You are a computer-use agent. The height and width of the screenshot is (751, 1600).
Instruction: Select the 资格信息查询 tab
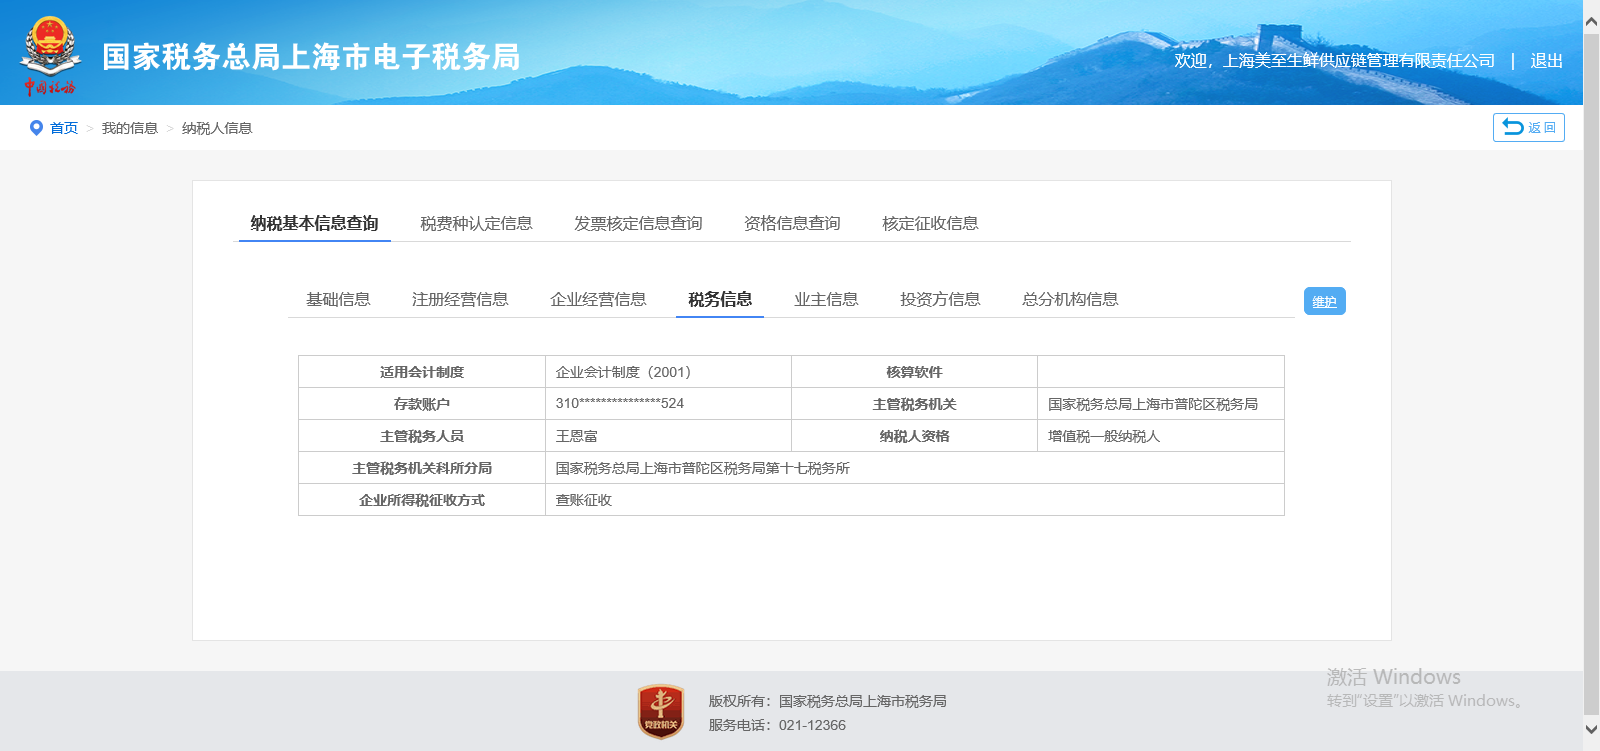[792, 223]
